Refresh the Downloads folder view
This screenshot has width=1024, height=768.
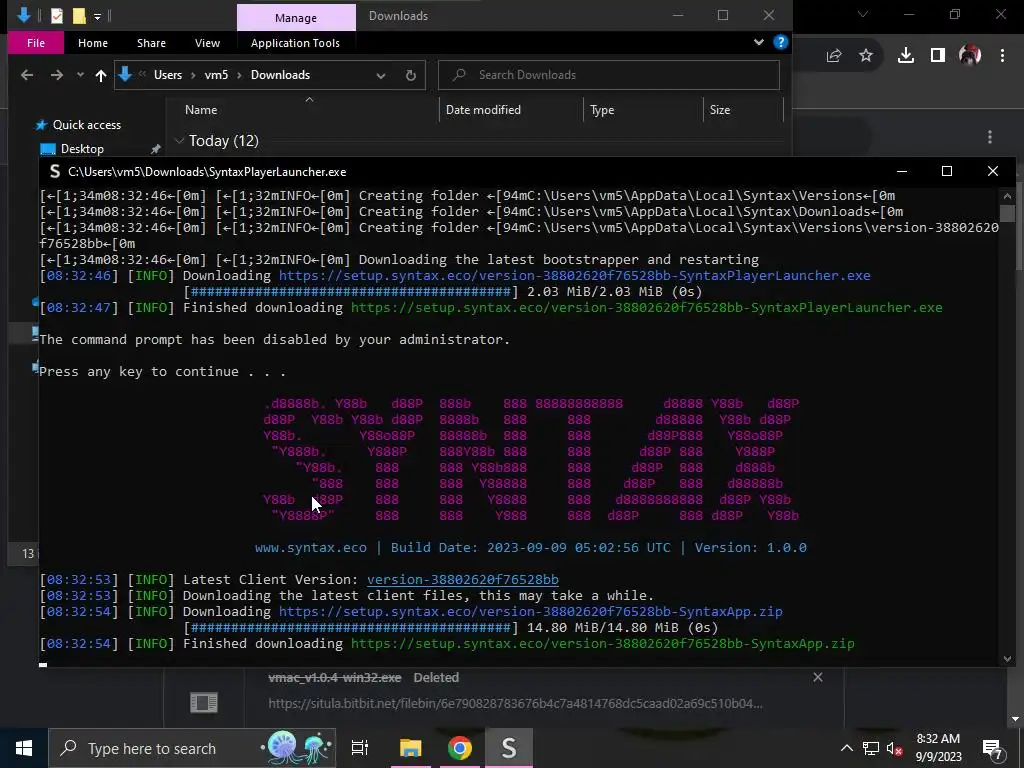coord(411,75)
